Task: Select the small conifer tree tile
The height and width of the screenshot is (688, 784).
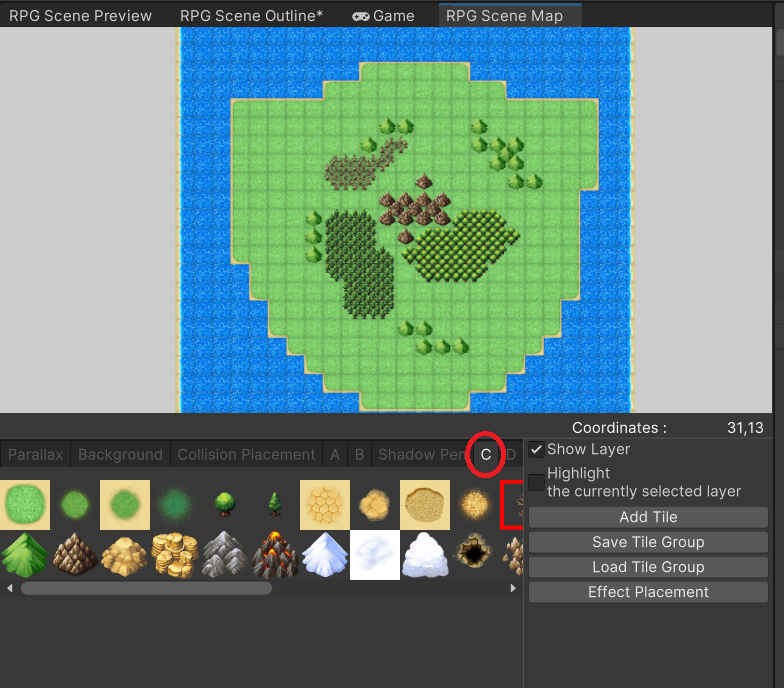Action: (275, 504)
